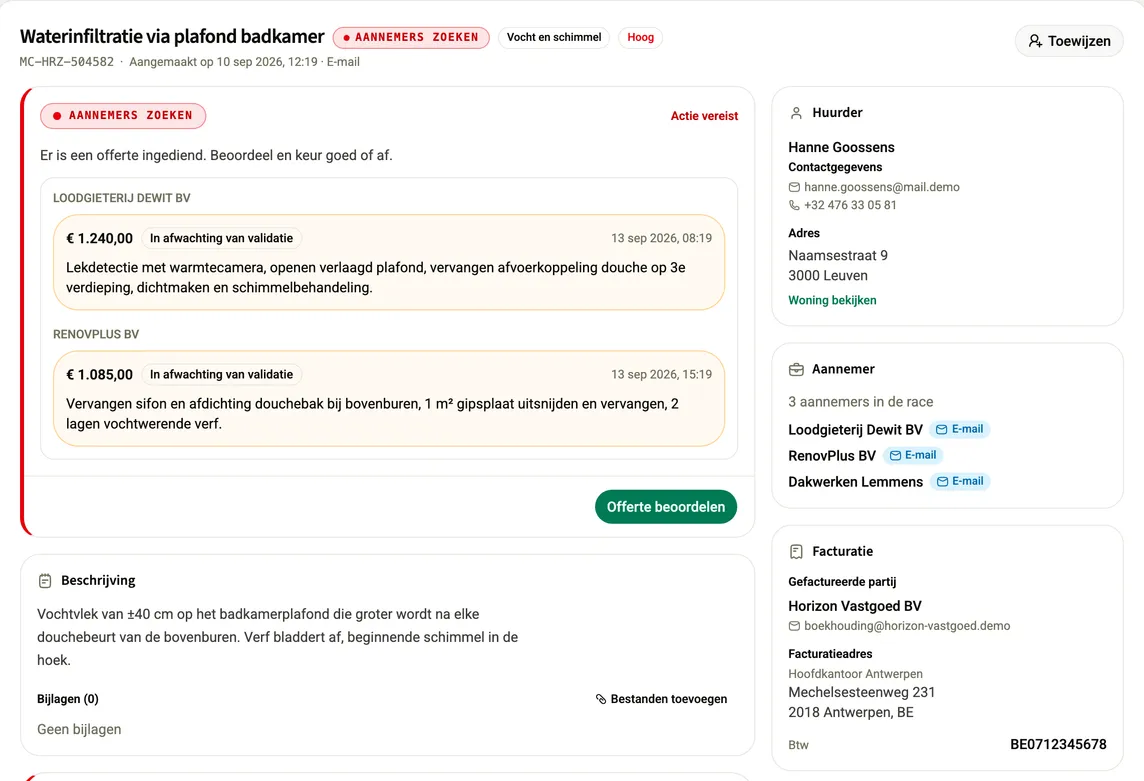Click the Huurder person icon
Image resolution: width=1144 pixels, height=781 pixels.
point(796,112)
